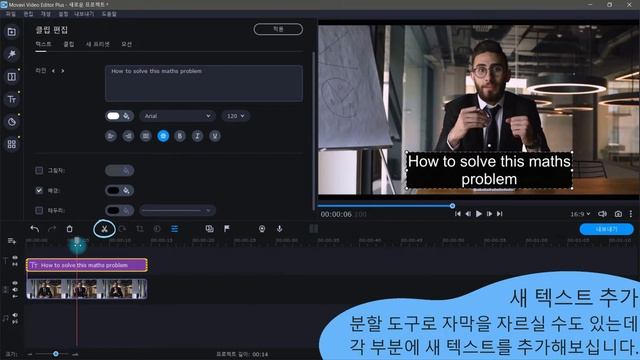Toggle visibility eye of titles track
This screenshot has height=360, width=640.
tap(15, 258)
